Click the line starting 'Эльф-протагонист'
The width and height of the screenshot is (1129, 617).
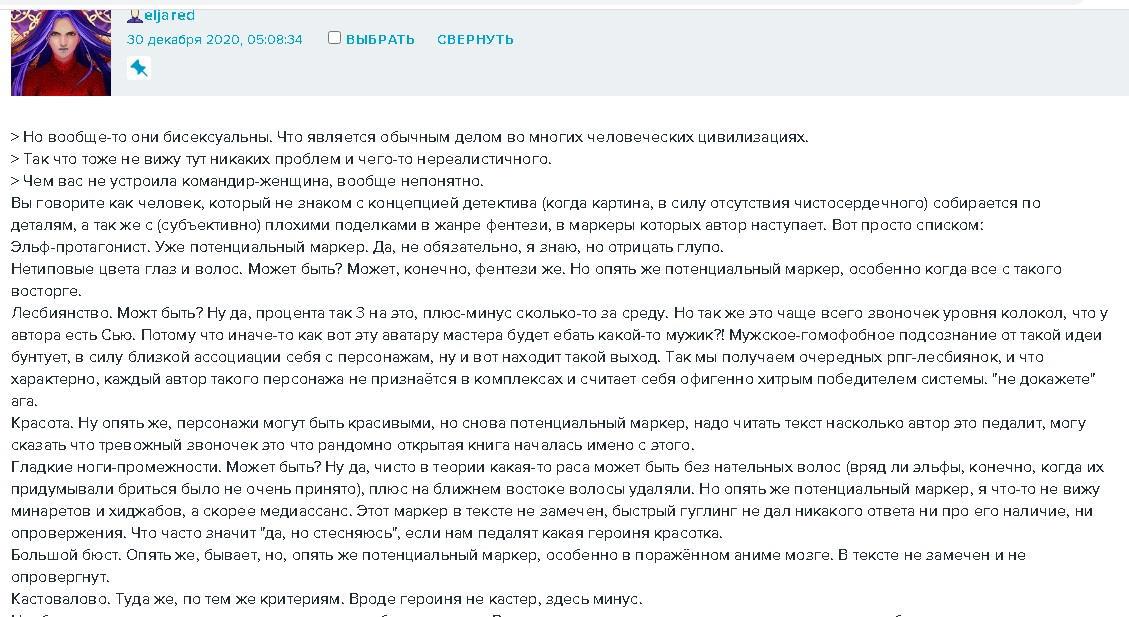[x=367, y=247]
